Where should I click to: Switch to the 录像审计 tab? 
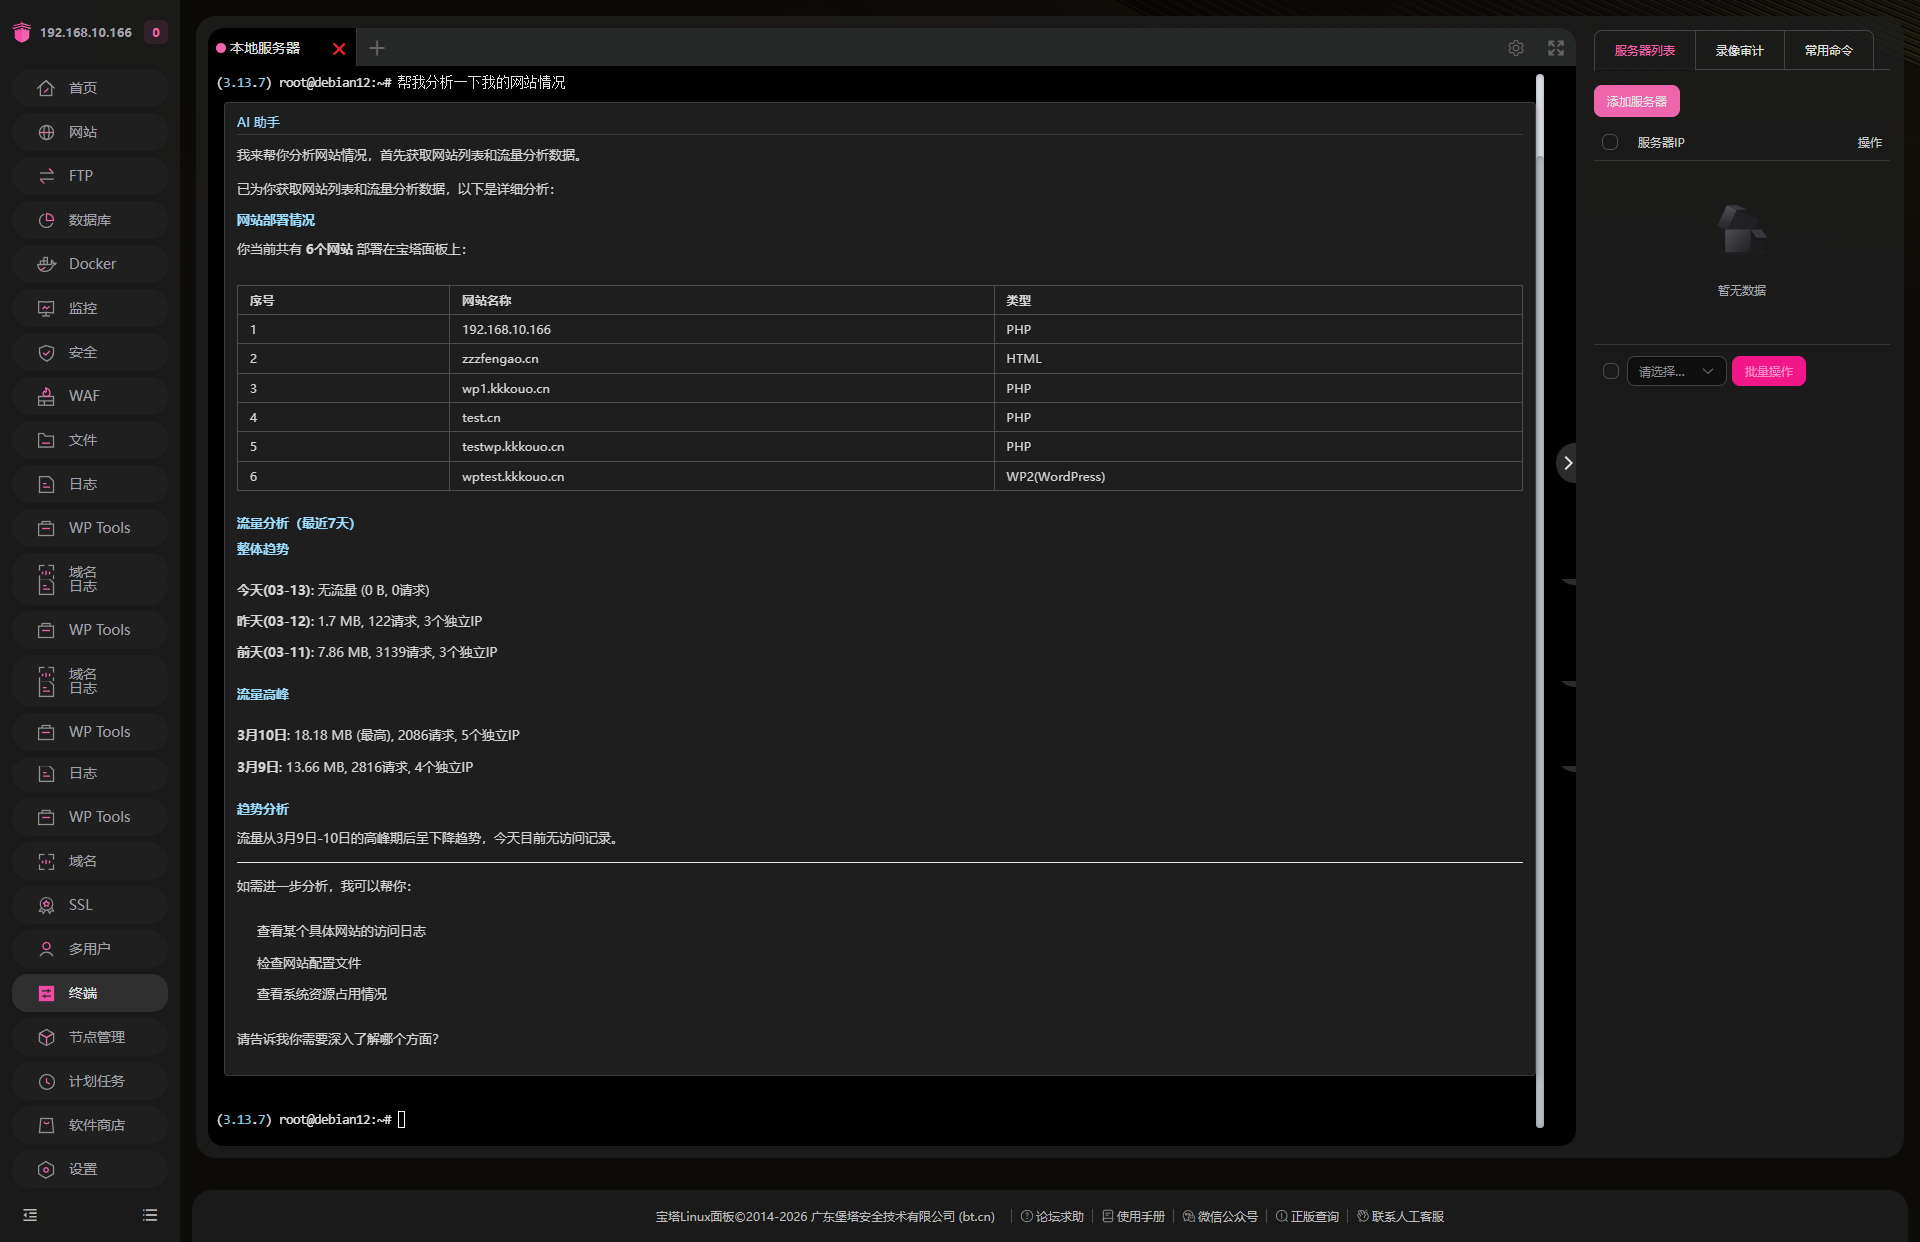point(1739,50)
